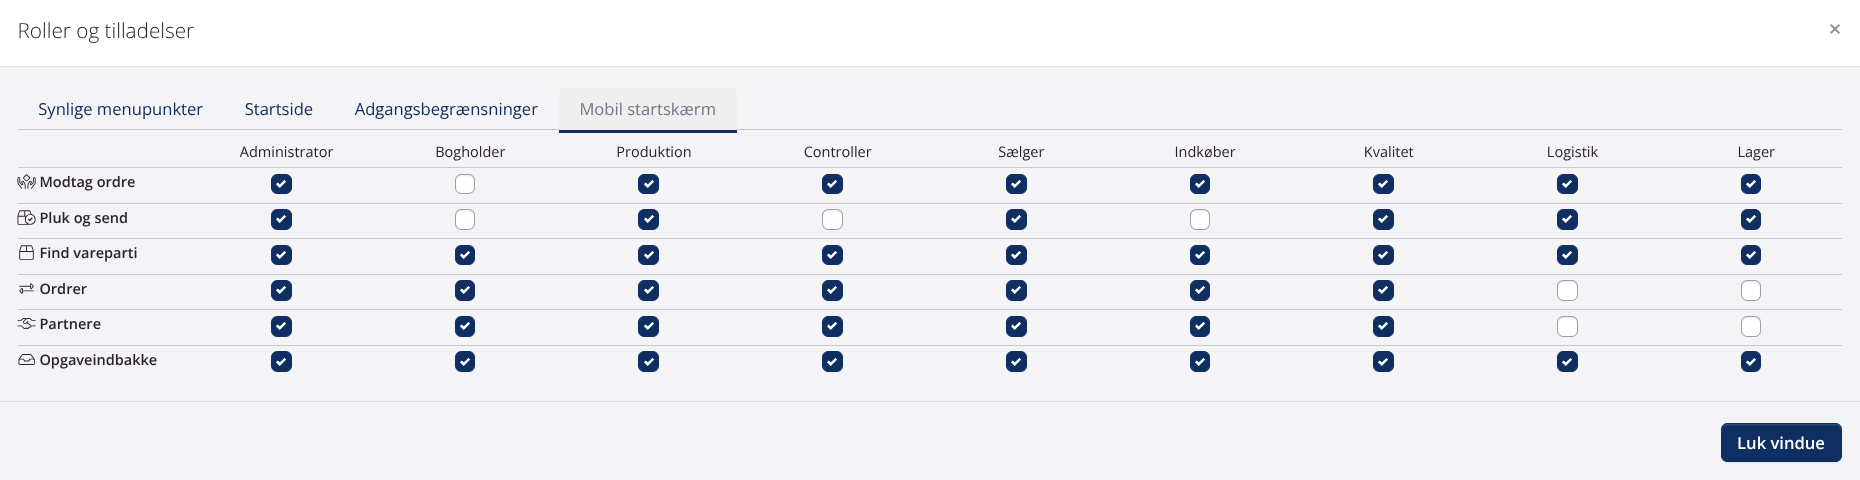
Task: Switch to Synlige menupunkter tab
Action: (x=120, y=109)
